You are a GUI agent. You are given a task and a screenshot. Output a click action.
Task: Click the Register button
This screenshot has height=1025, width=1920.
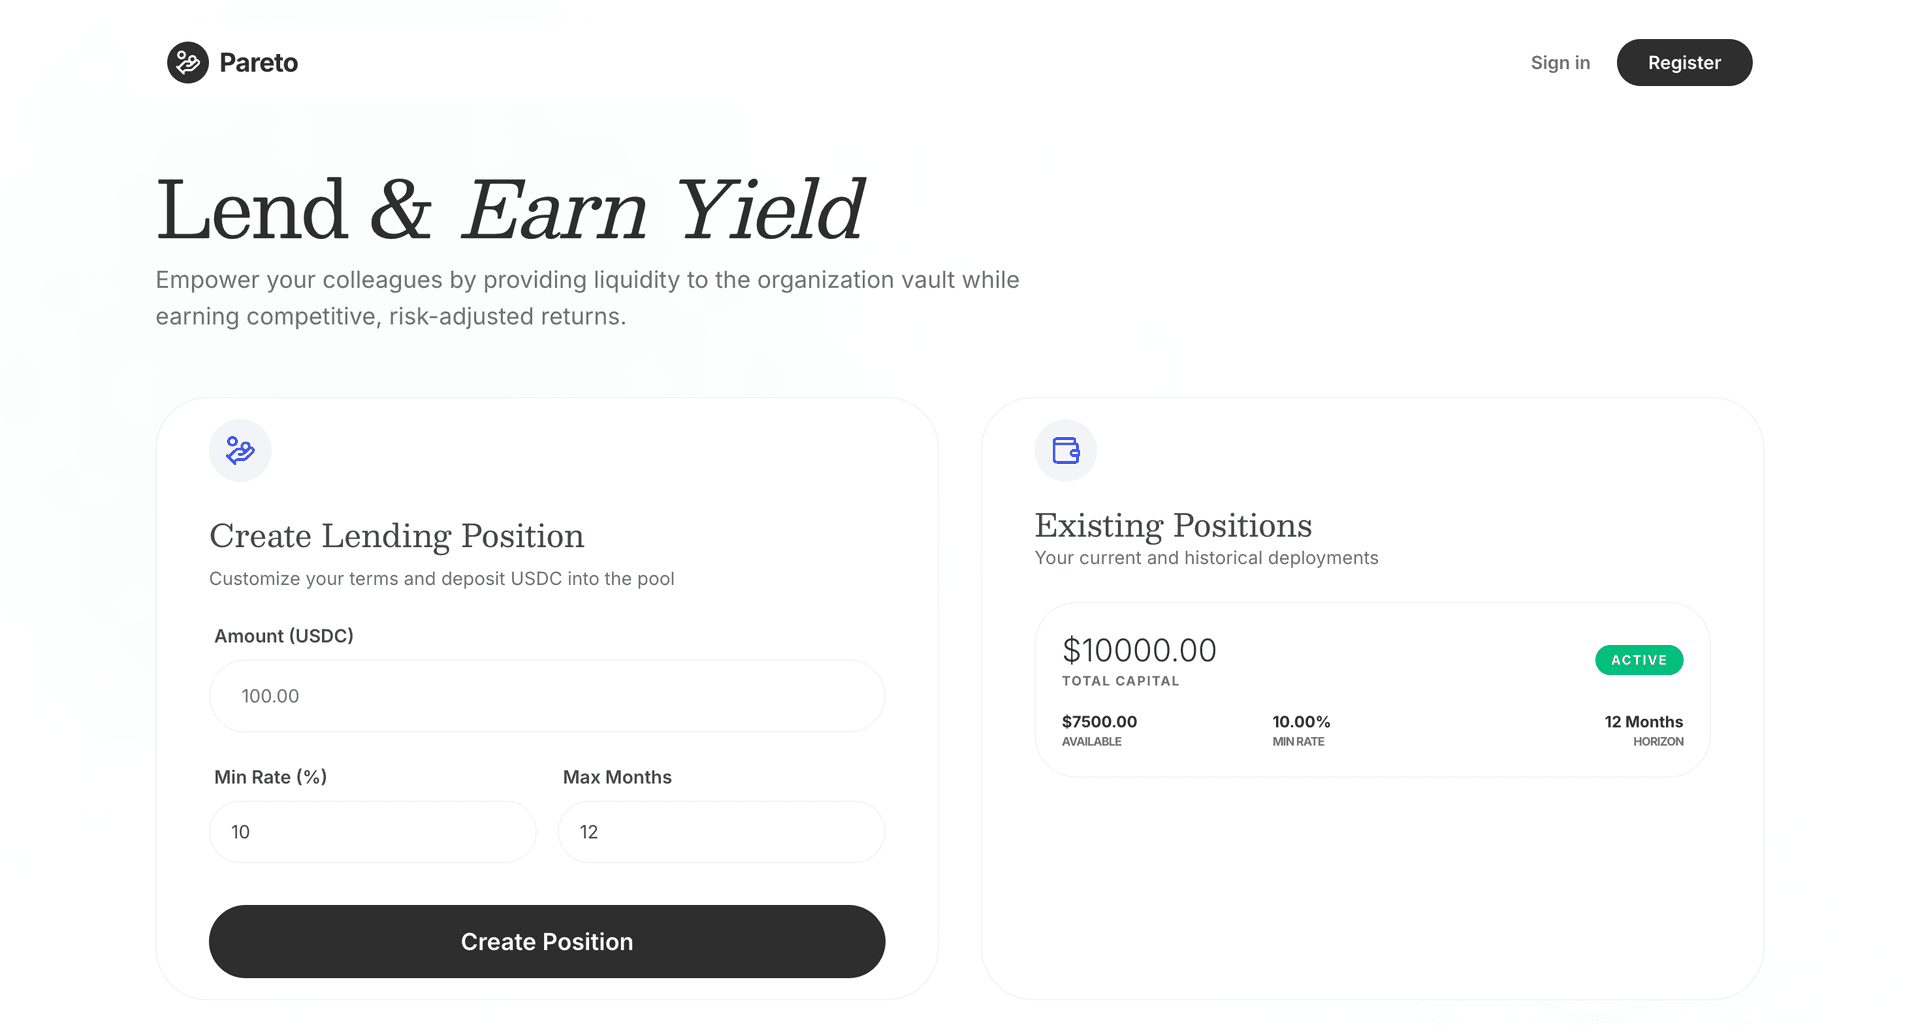pyautogui.click(x=1684, y=62)
